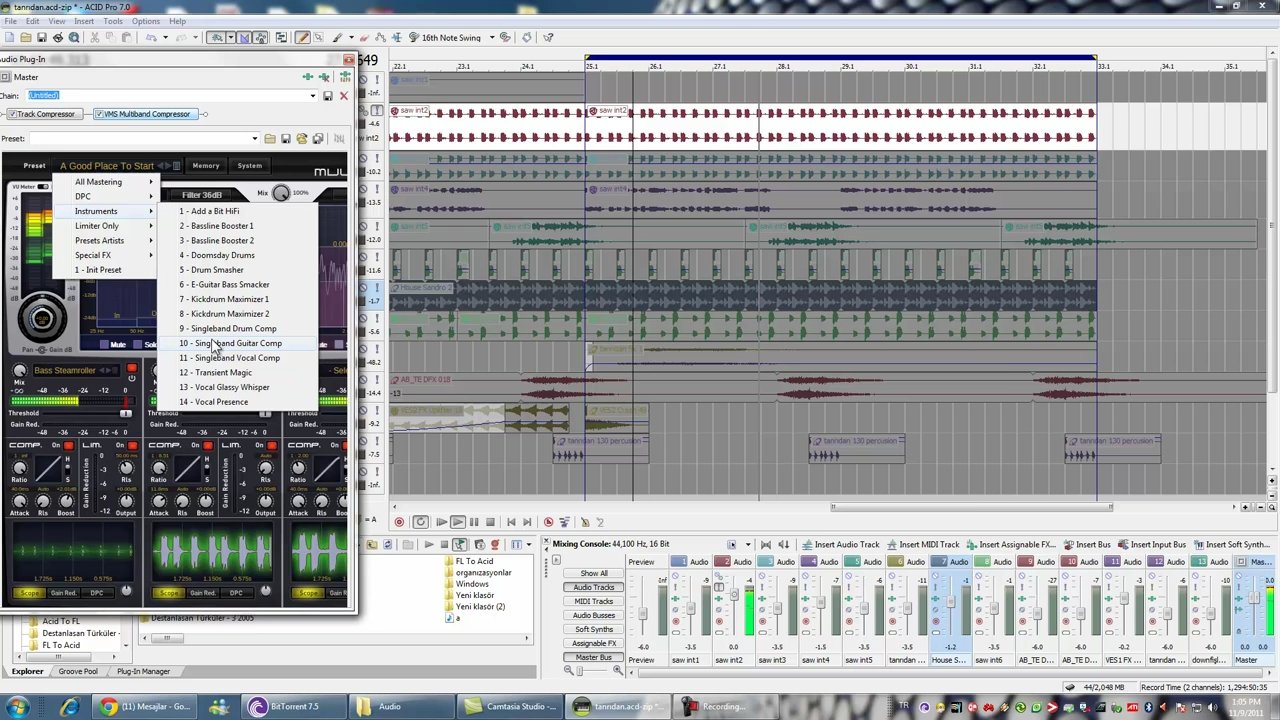Toggle VMS Multiband Compressor checkbox
The width and height of the screenshot is (1280, 720).
click(x=99, y=114)
